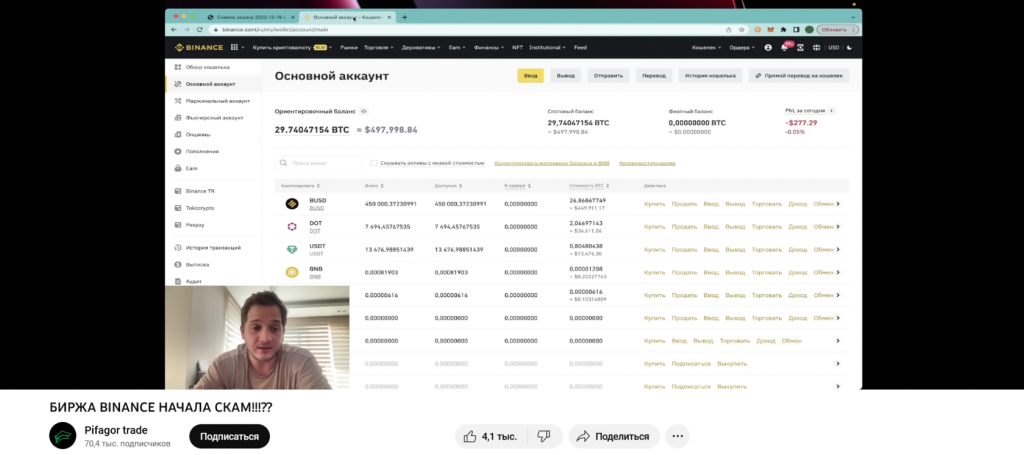Click the USDT coin icon
Image resolution: width=1024 pixels, height=455 pixels.
292,249
